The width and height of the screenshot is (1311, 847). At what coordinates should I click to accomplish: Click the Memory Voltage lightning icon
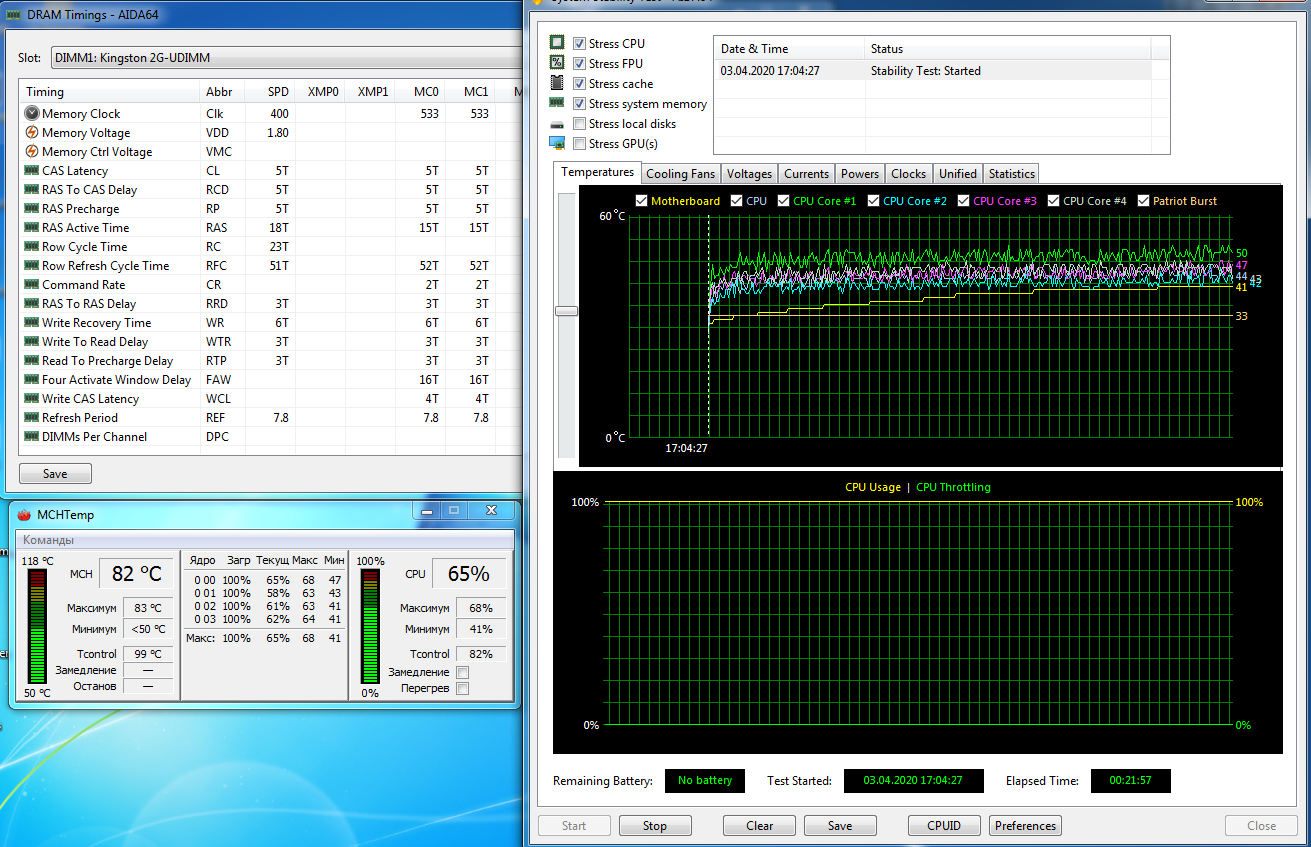[32, 133]
